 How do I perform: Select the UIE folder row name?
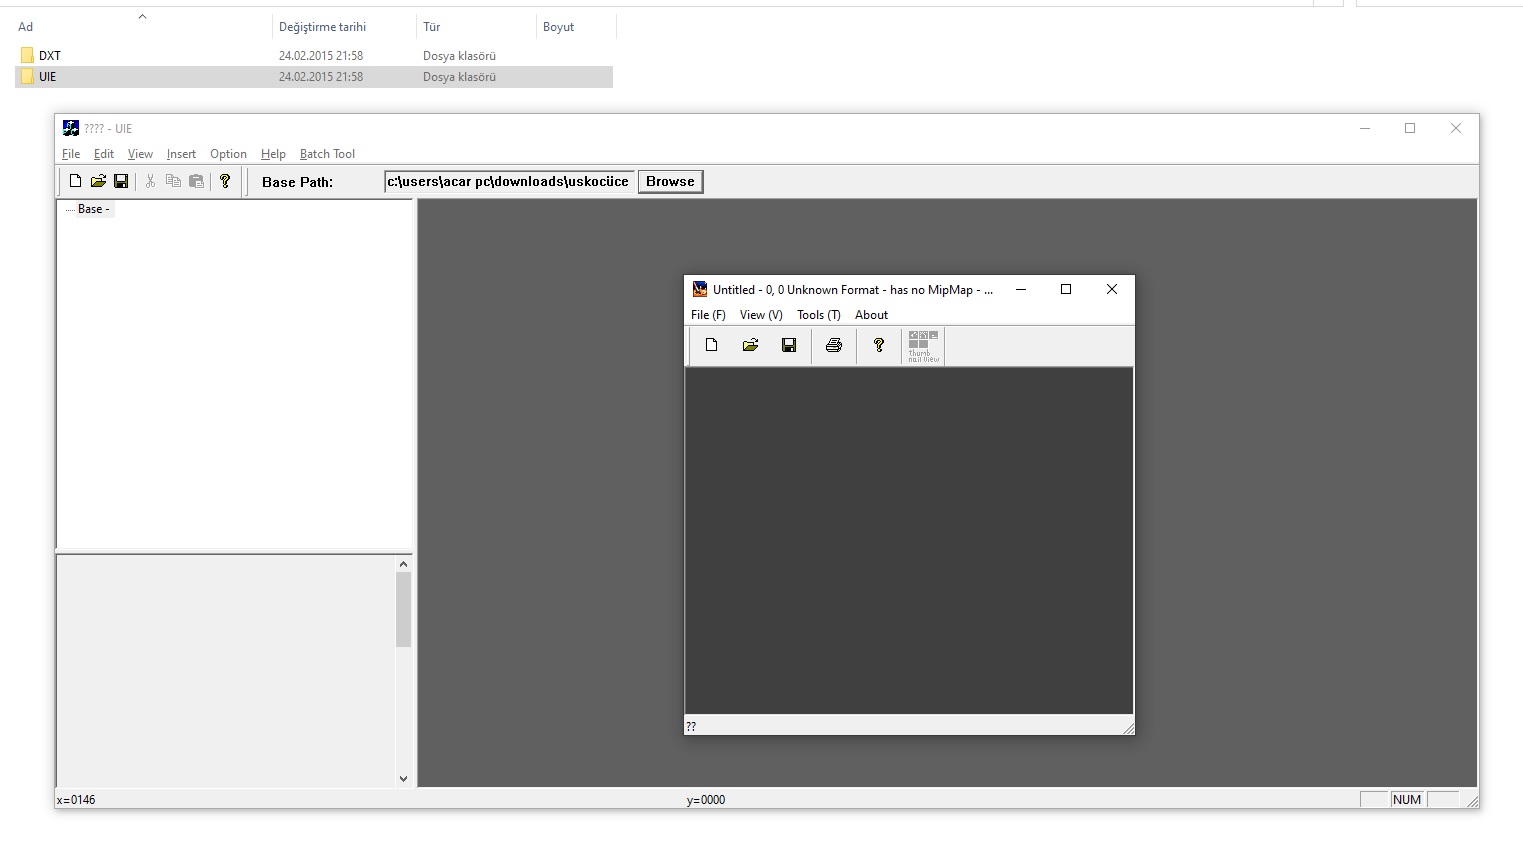tap(48, 77)
